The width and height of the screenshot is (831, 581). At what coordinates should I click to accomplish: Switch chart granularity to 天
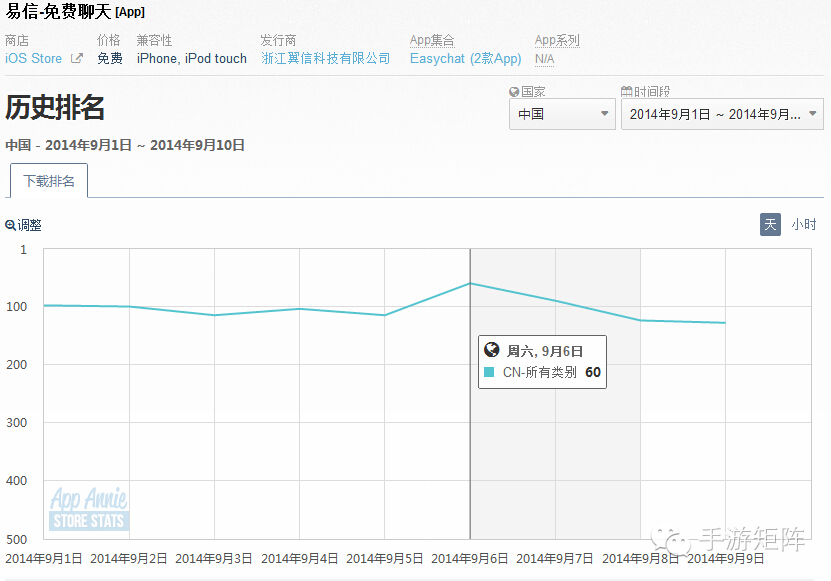(770, 224)
